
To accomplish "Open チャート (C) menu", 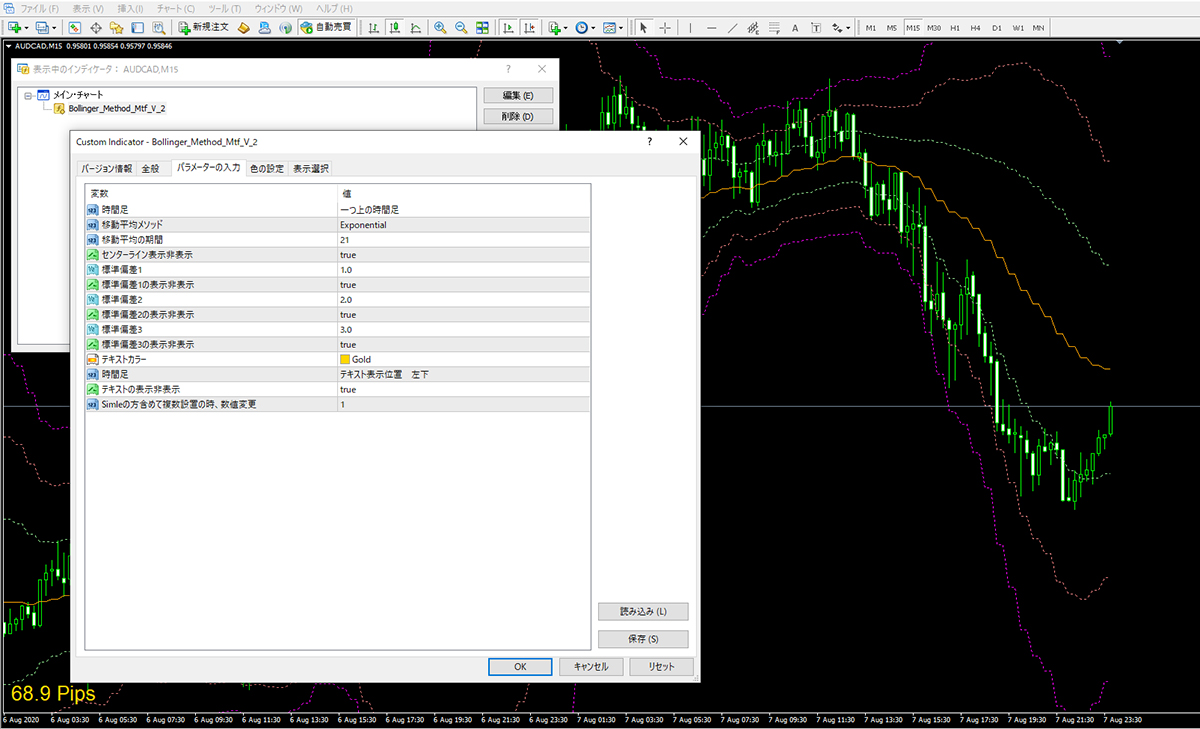I will tap(176, 8).
